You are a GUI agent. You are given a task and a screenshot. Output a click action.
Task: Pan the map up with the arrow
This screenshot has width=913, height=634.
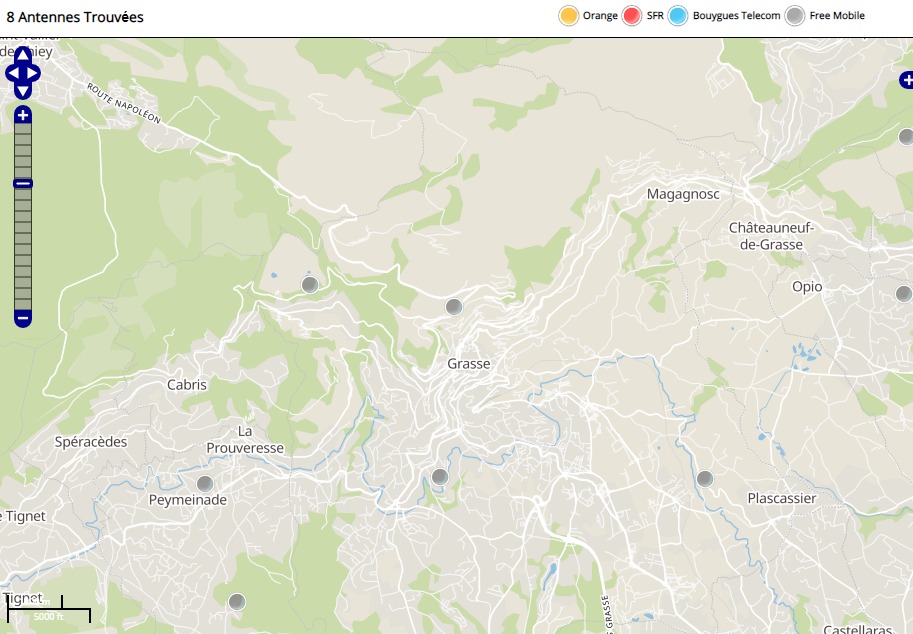(x=22, y=56)
